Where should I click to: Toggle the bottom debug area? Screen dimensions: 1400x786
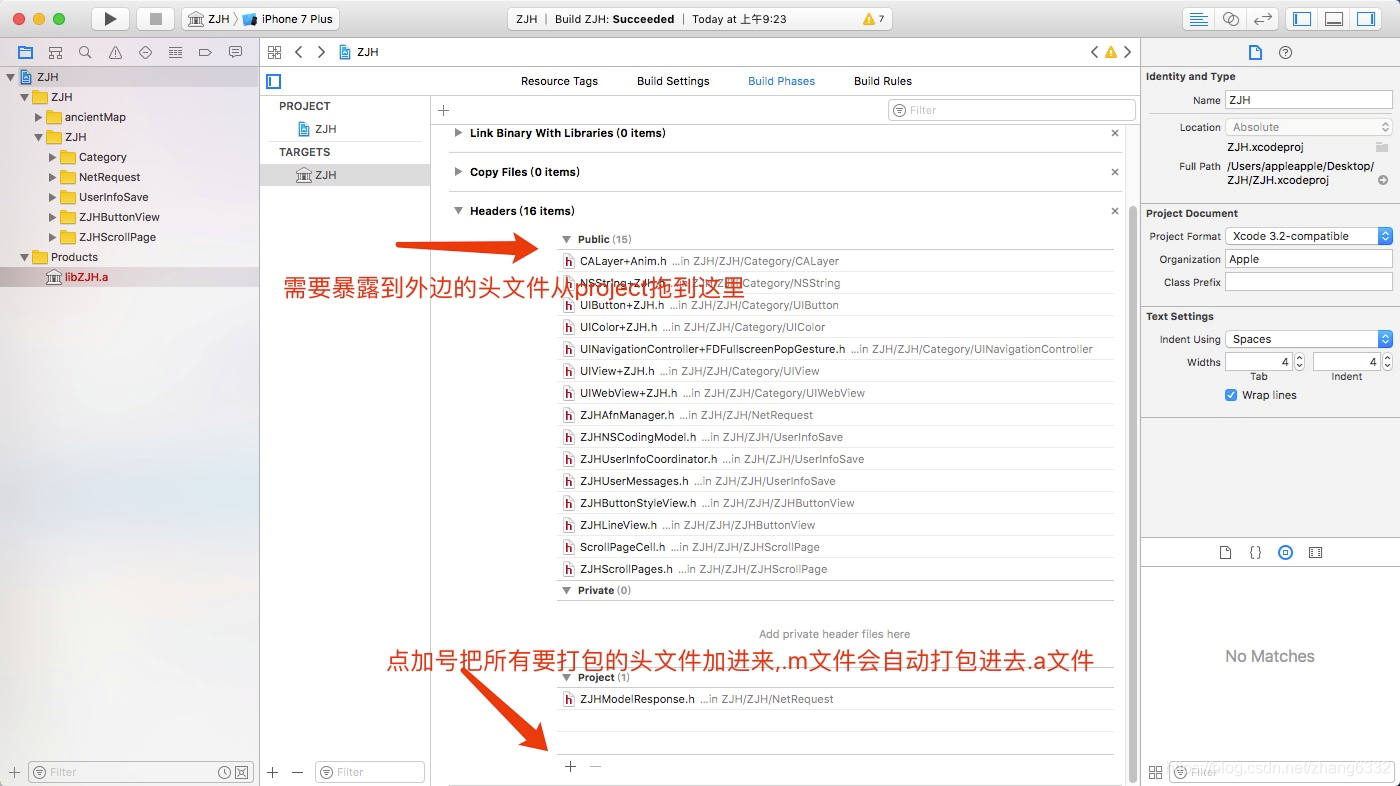pos(1334,19)
